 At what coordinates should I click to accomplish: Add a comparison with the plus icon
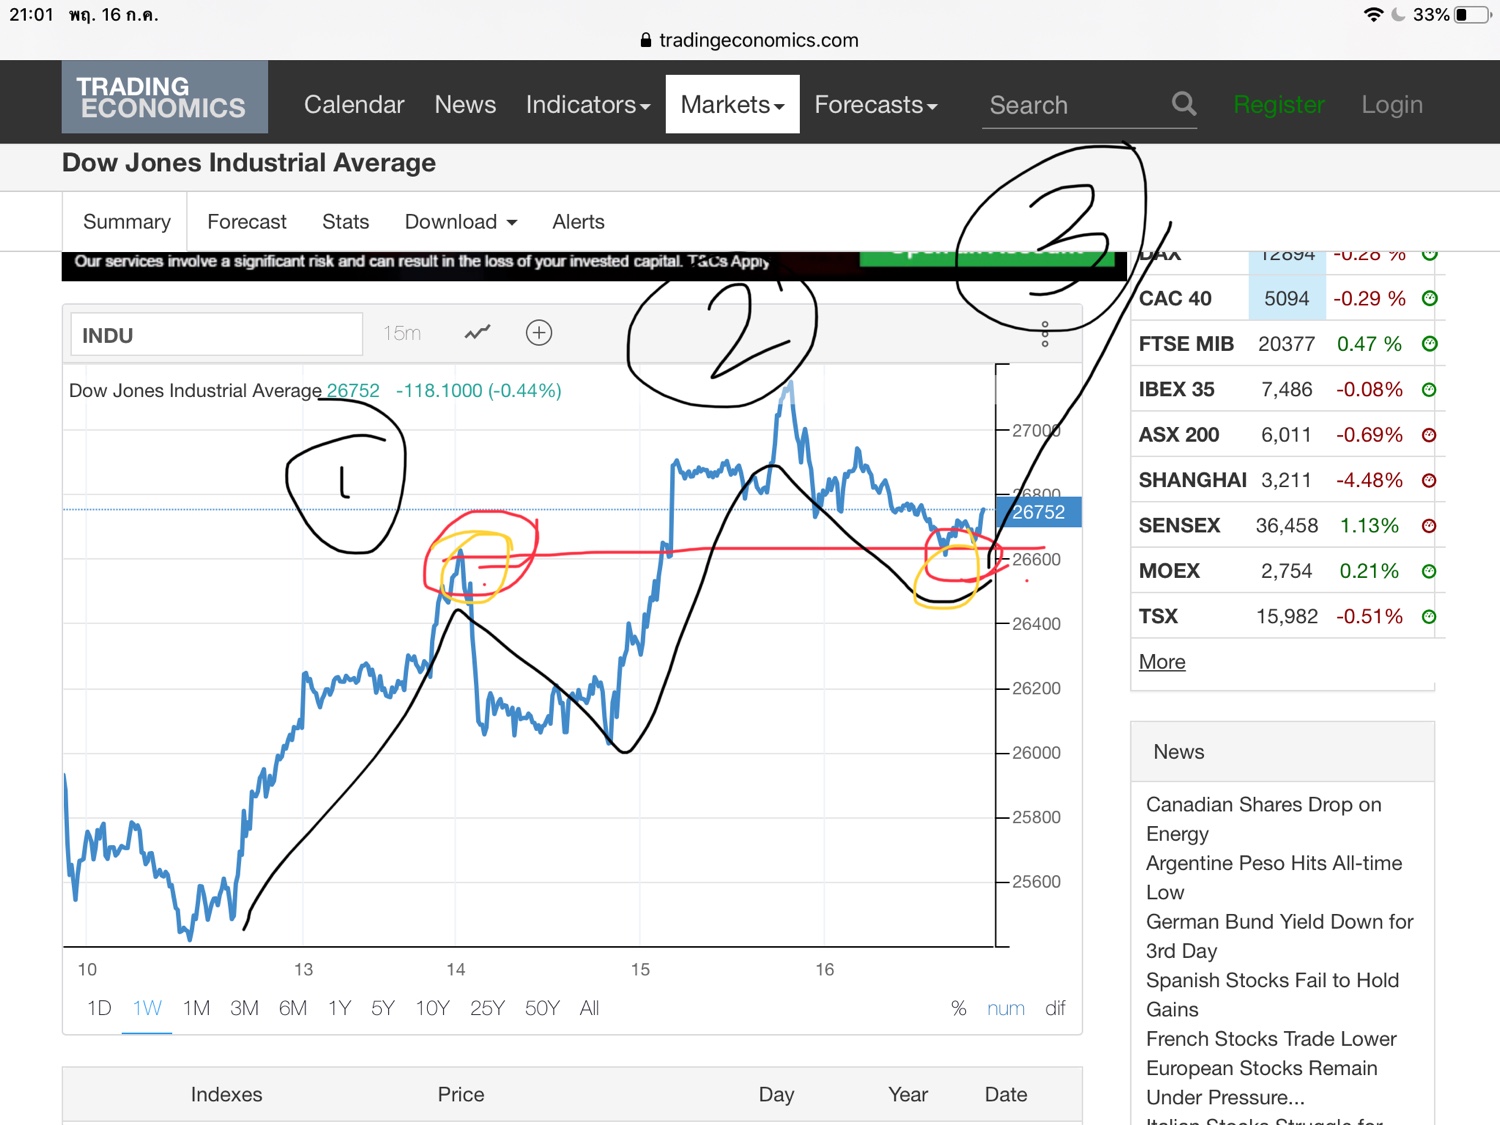click(x=539, y=333)
